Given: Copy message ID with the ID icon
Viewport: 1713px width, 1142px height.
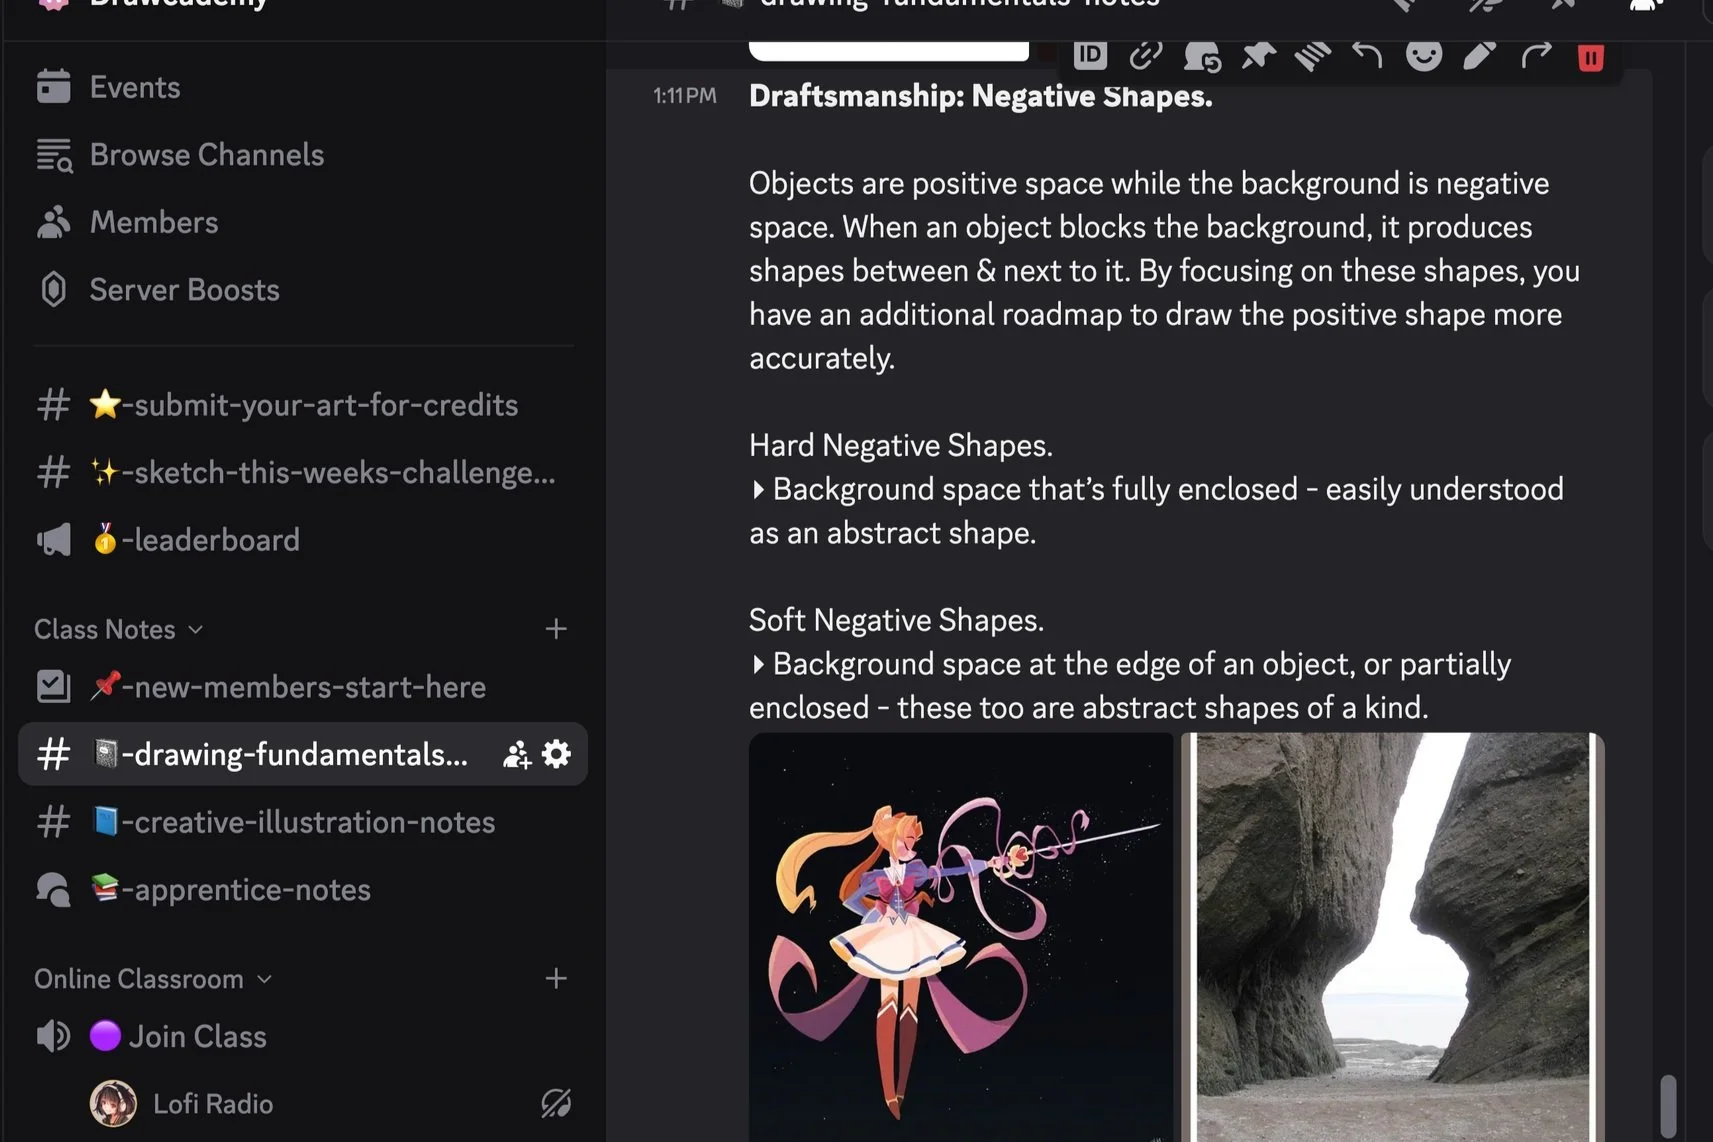Looking at the screenshot, I should click(x=1090, y=55).
